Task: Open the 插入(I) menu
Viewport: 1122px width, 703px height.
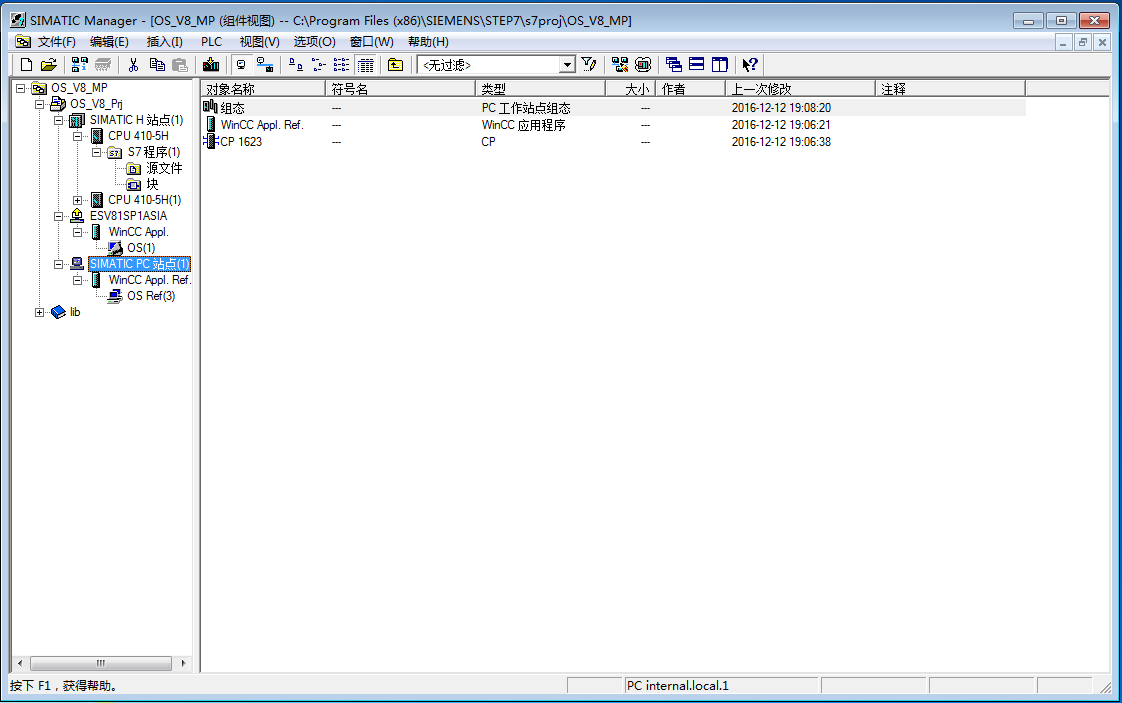Action: 164,42
